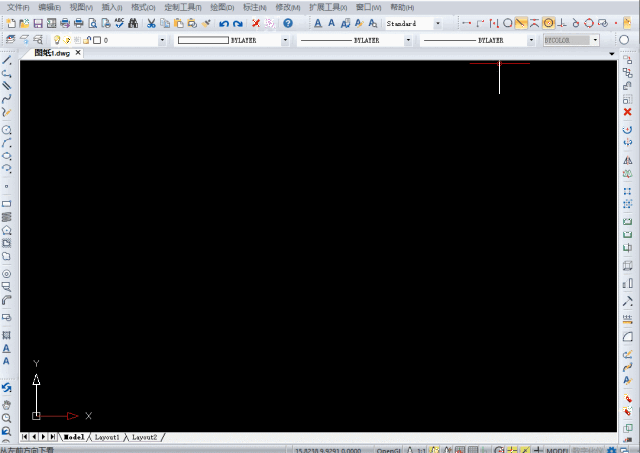The width and height of the screenshot is (640, 453).
Task: Close the 图纸1.dwg document tab
Action: click(x=78, y=52)
